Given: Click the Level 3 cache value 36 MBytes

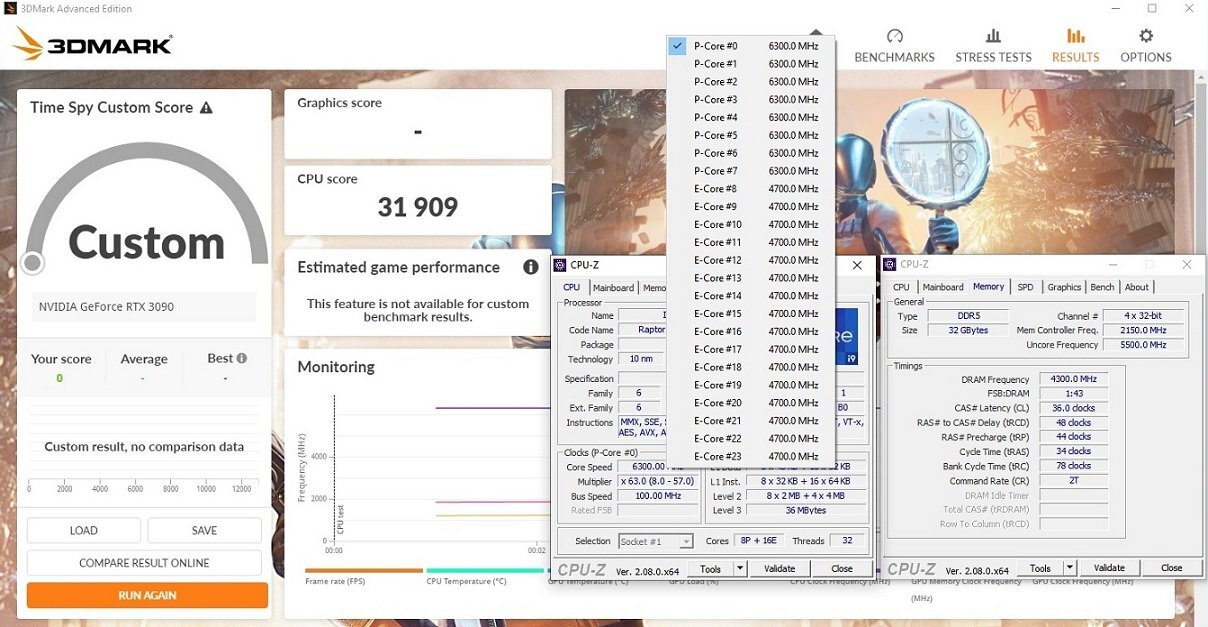Looking at the screenshot, I should (x=804, y=511).
